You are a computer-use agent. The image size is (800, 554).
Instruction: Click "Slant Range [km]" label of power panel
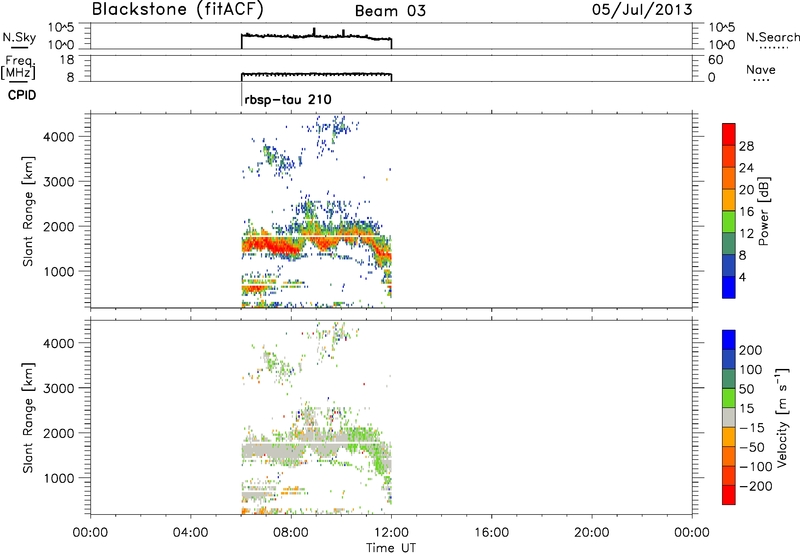tap(28, 211)
